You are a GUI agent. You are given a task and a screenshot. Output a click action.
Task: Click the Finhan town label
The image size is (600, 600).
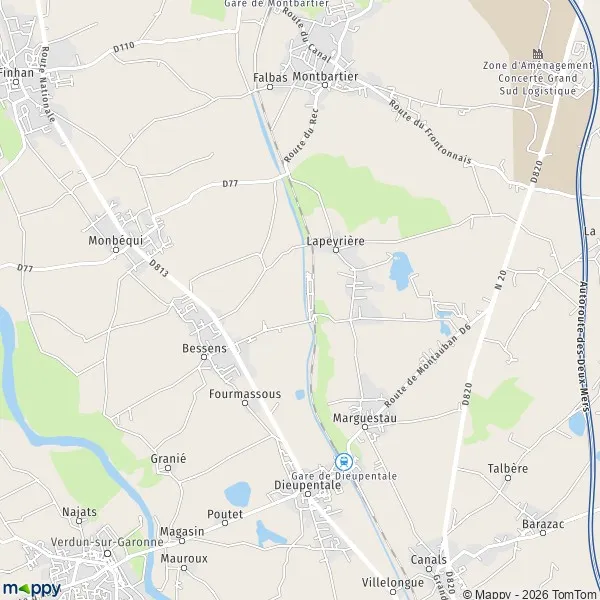(x=16, y=72)
